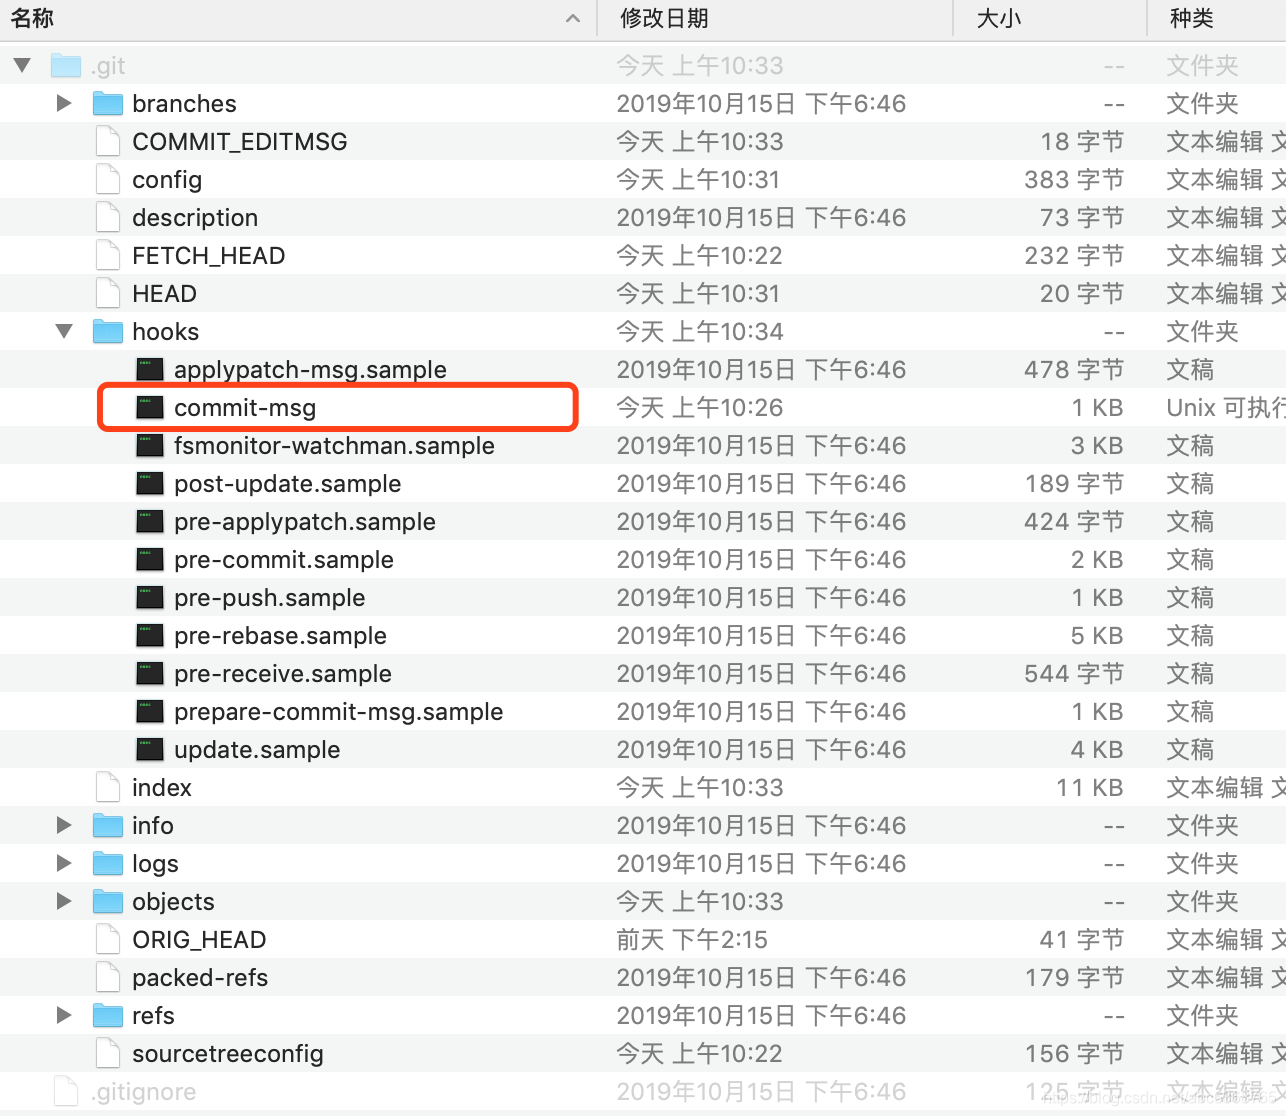Select the description file name
This screenshot has height=1116, width=1286.
pos(195,218)
